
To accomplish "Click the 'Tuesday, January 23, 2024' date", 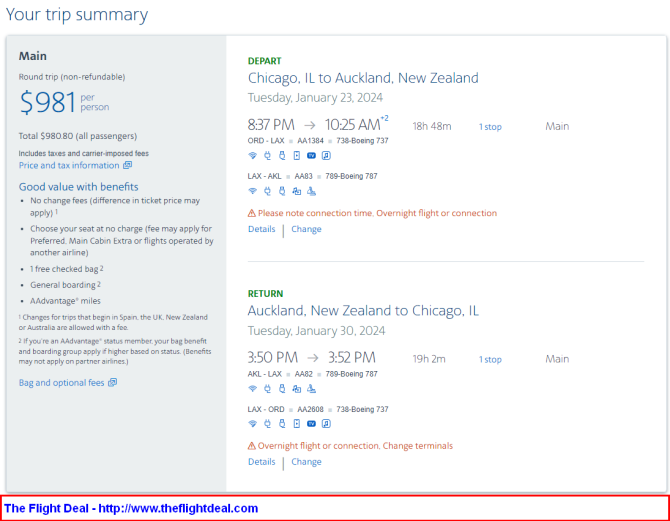I will click(x=315, y=98).
